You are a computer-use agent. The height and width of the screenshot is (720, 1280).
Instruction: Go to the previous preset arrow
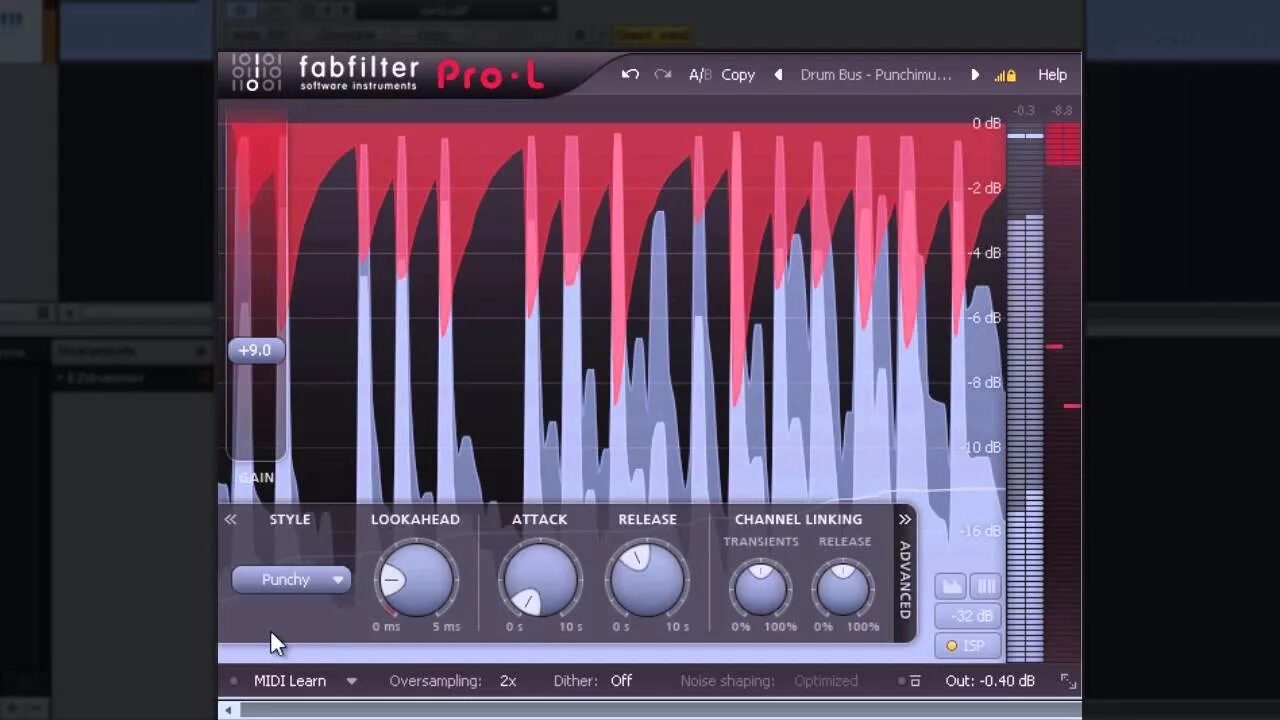click(778, 75)
